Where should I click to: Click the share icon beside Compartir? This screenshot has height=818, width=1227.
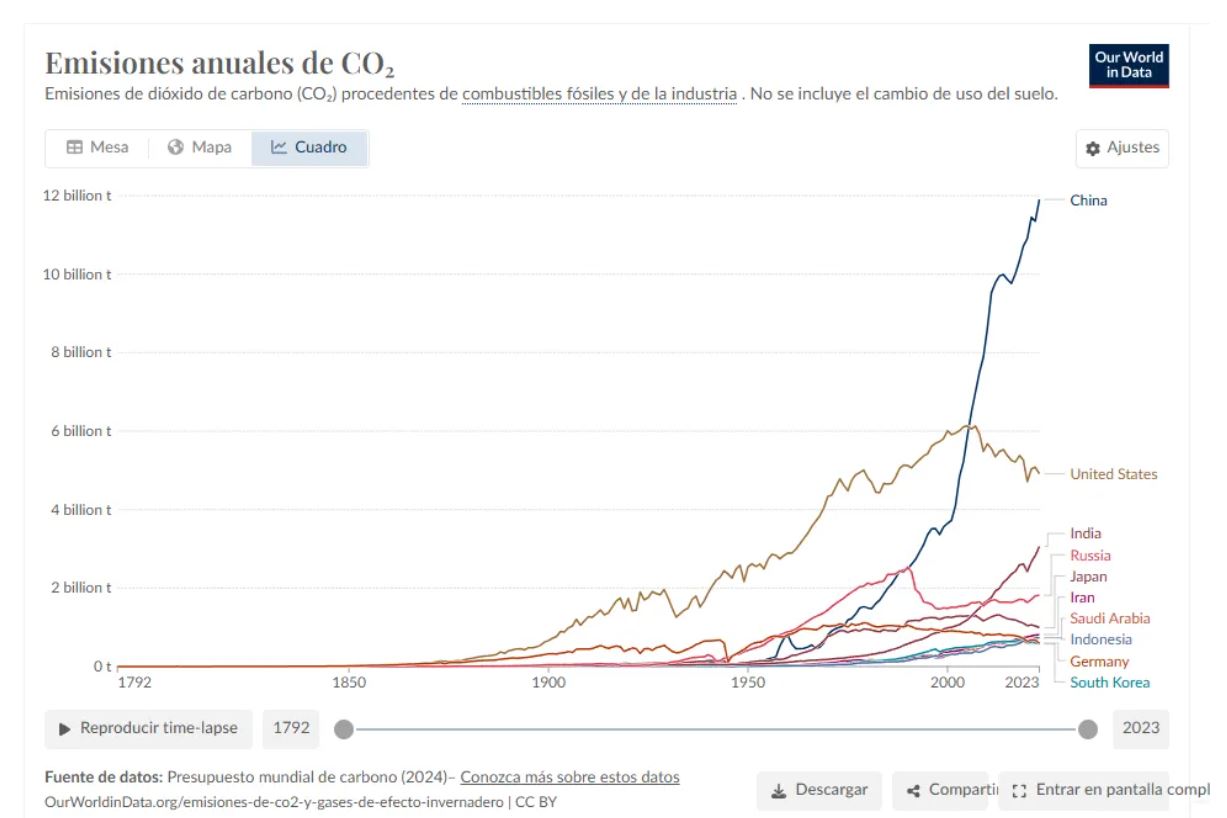913,791
